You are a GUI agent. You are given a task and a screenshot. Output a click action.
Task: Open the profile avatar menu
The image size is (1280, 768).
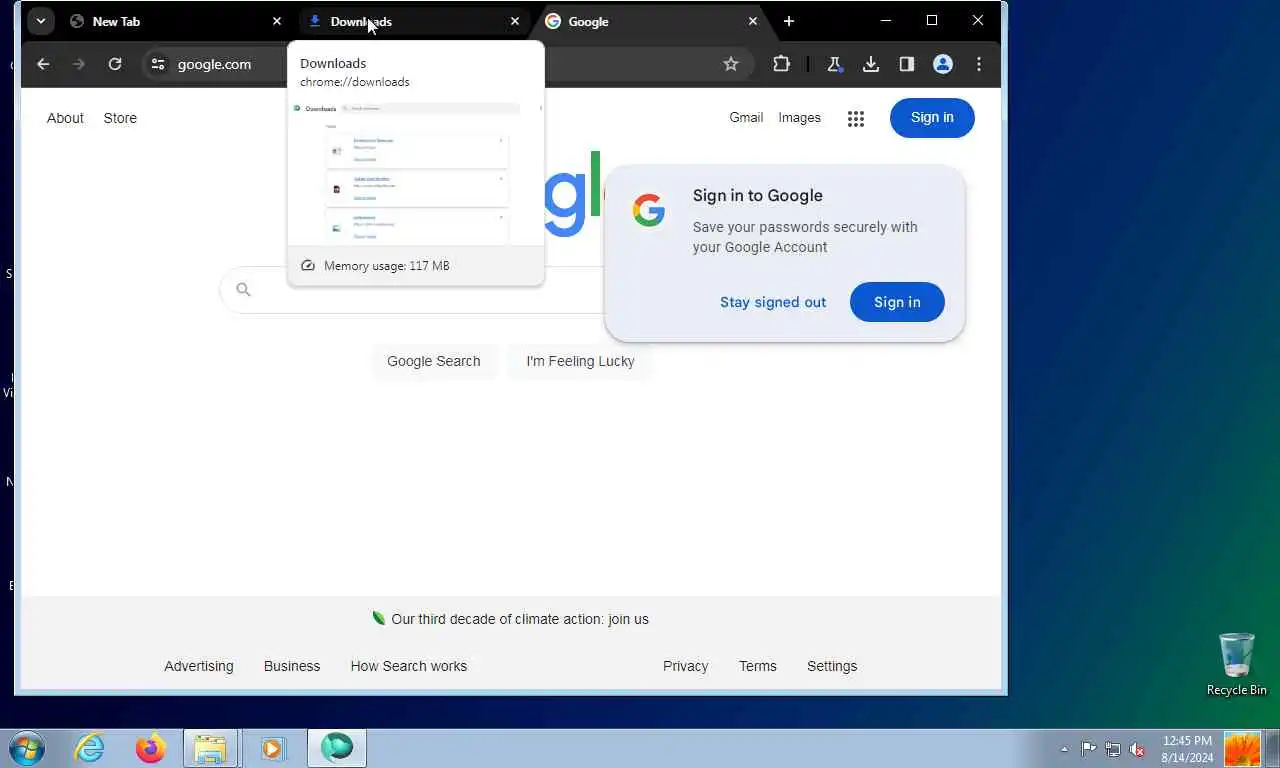943,64
